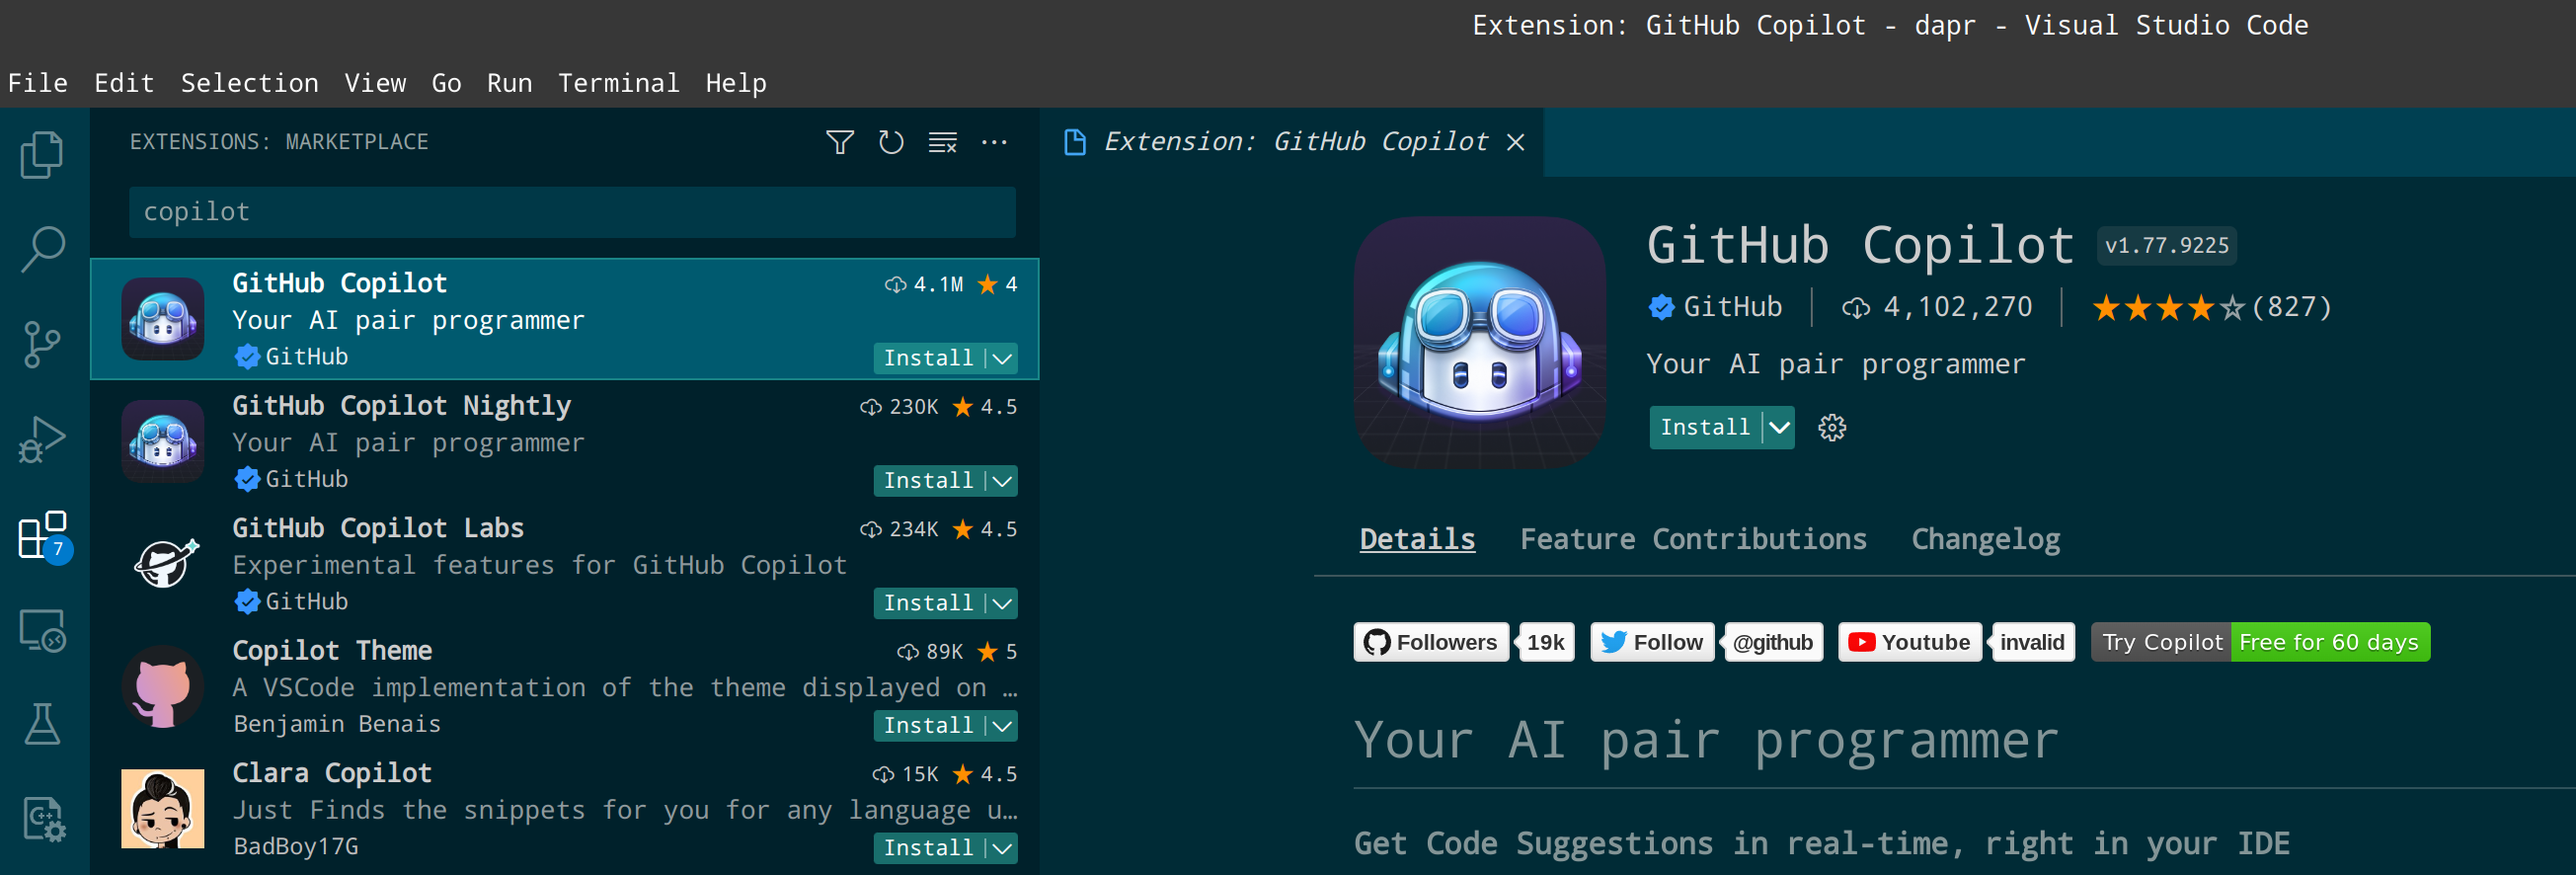
Task: Expand Install dropdown for GitHub Copilot Labs
Action: [x=1002, y=603]
